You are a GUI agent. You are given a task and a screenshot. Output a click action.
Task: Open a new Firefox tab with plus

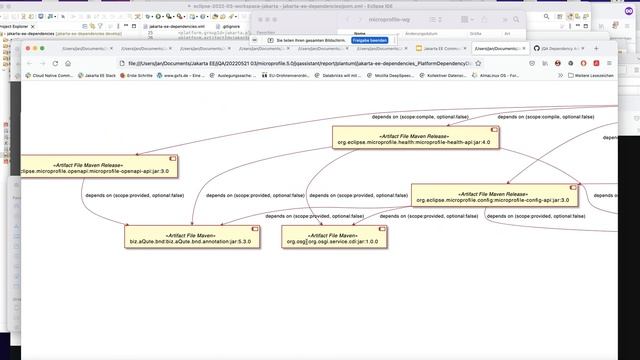(x=596, y=48)
